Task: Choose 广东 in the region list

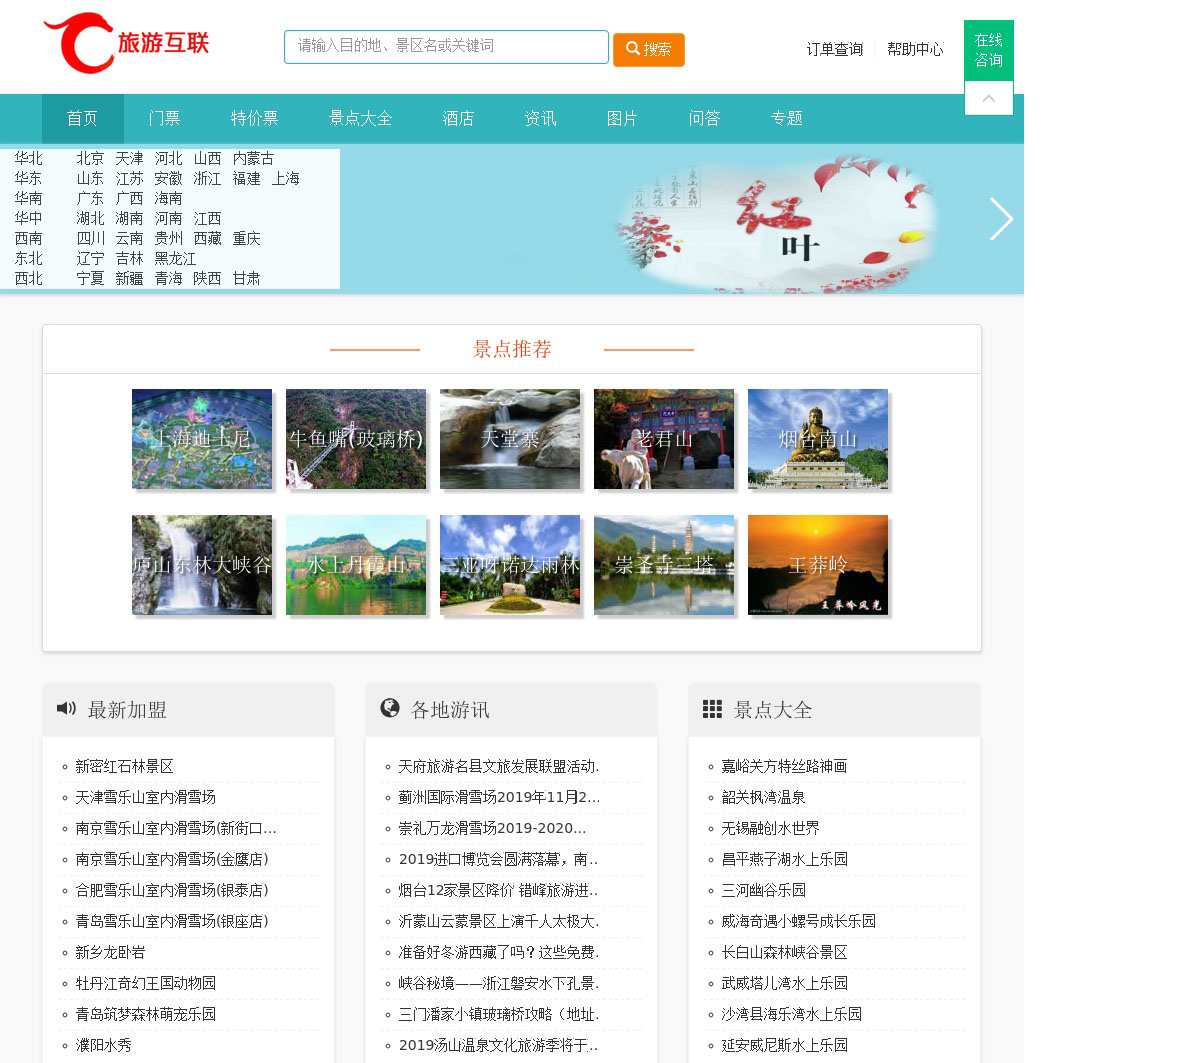Action: [90, 199]
